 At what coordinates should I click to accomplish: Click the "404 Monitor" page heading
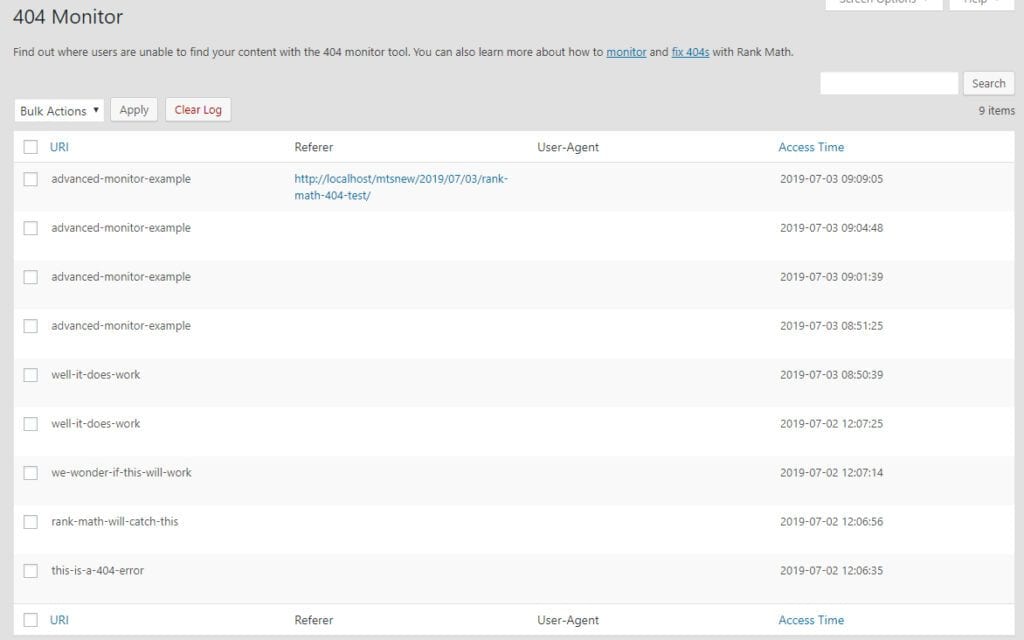click(68, 17)
